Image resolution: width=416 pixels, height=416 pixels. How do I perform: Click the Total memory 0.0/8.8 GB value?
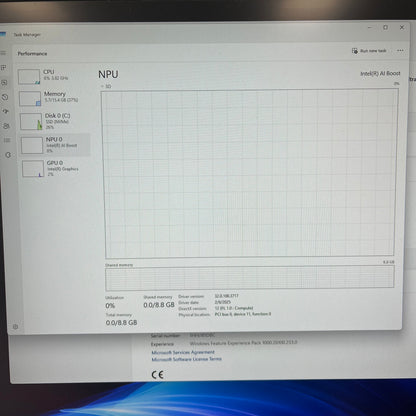pyautogui.click(x=121, y=323)
